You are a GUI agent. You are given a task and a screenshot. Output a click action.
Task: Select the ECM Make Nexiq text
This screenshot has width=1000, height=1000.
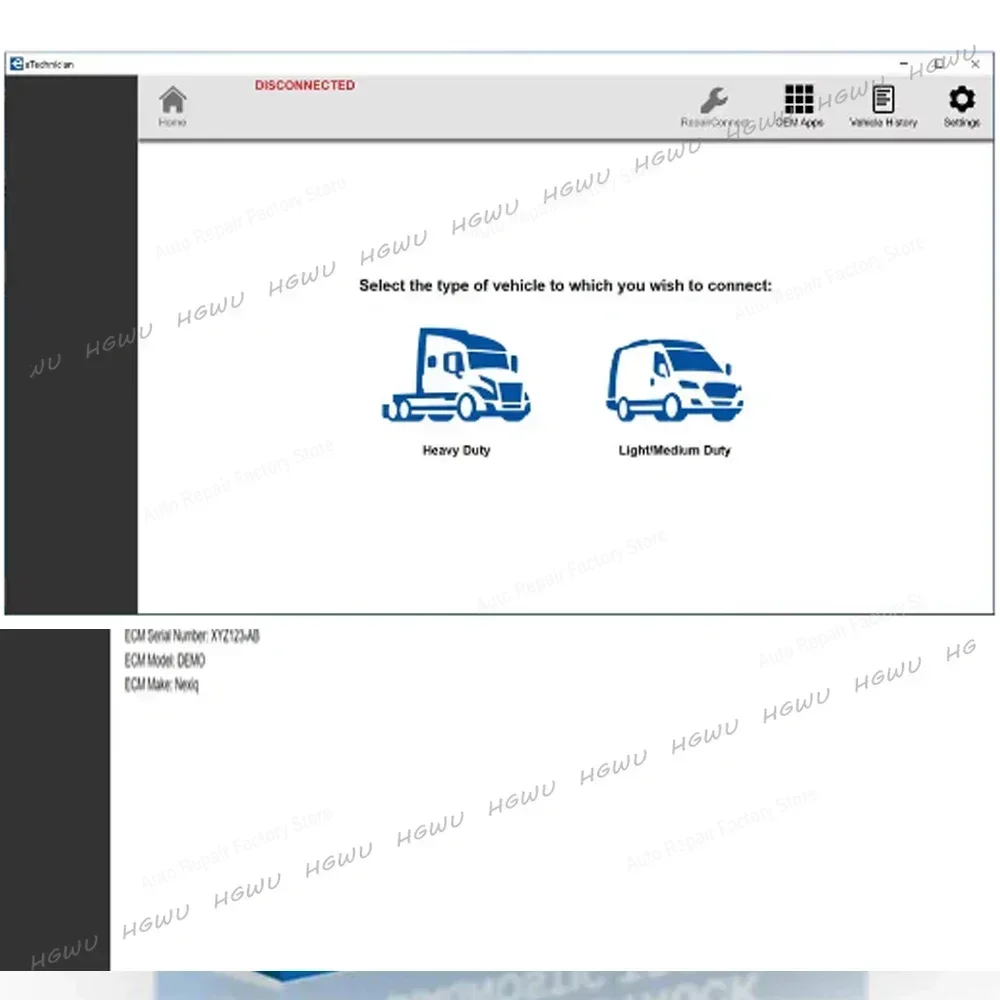(x=160, y=684)
